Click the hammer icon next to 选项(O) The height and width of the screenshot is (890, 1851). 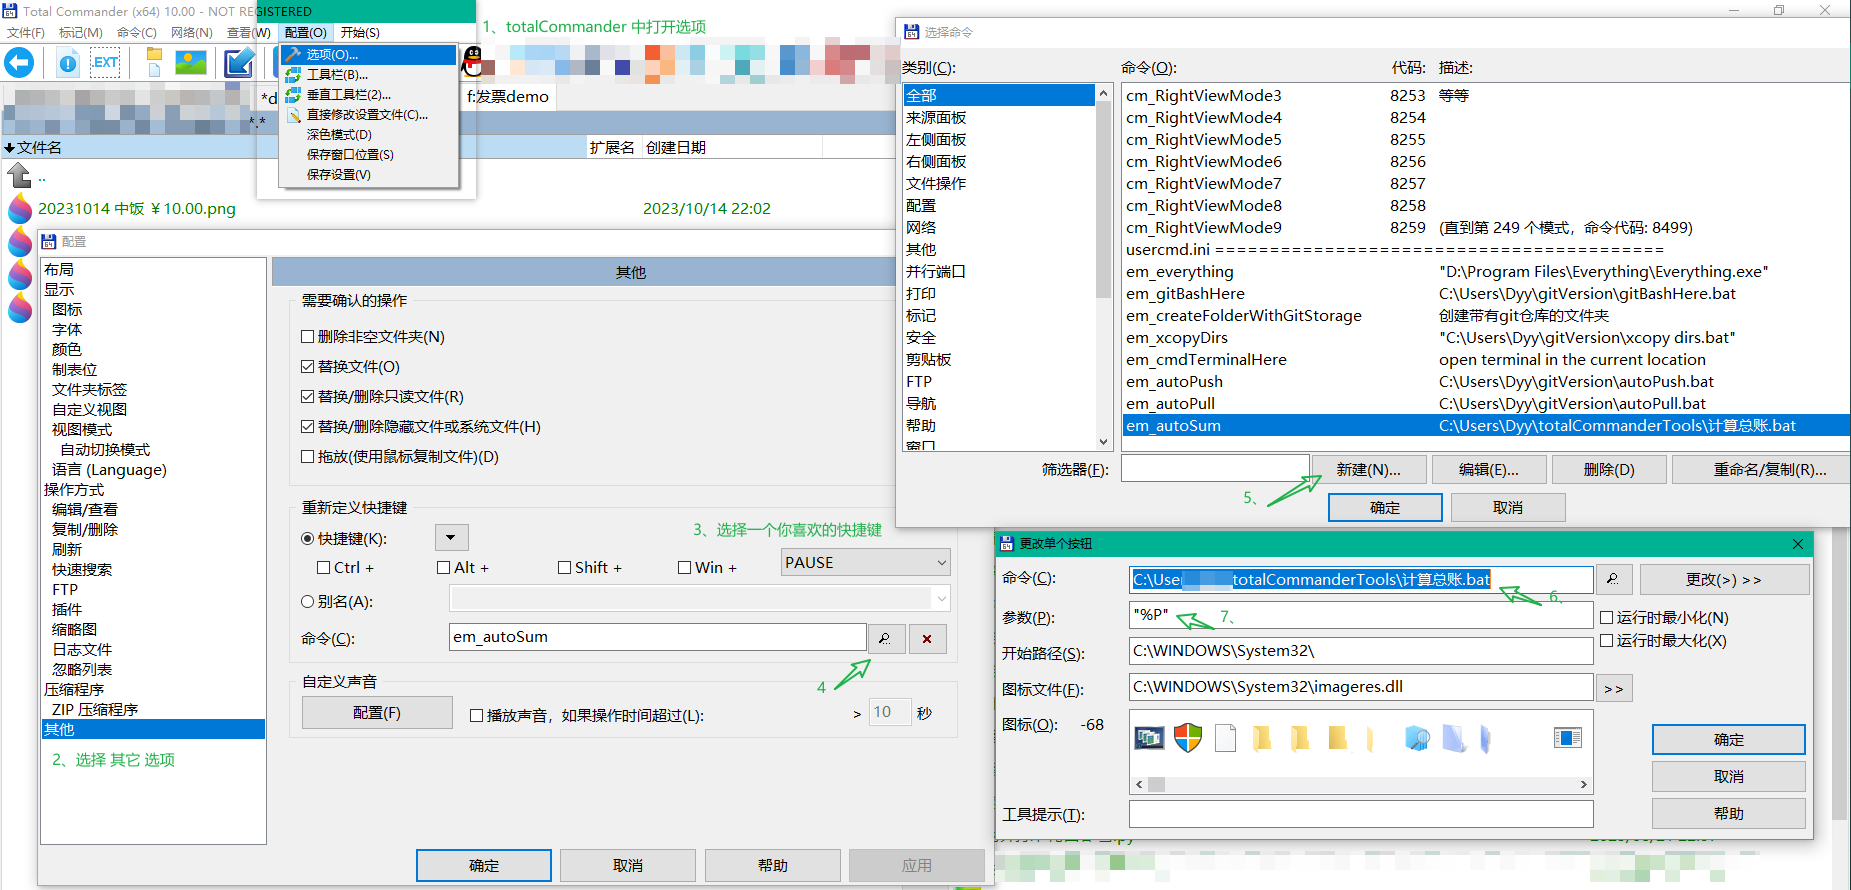pyautogui.click(x=293, y=54)
